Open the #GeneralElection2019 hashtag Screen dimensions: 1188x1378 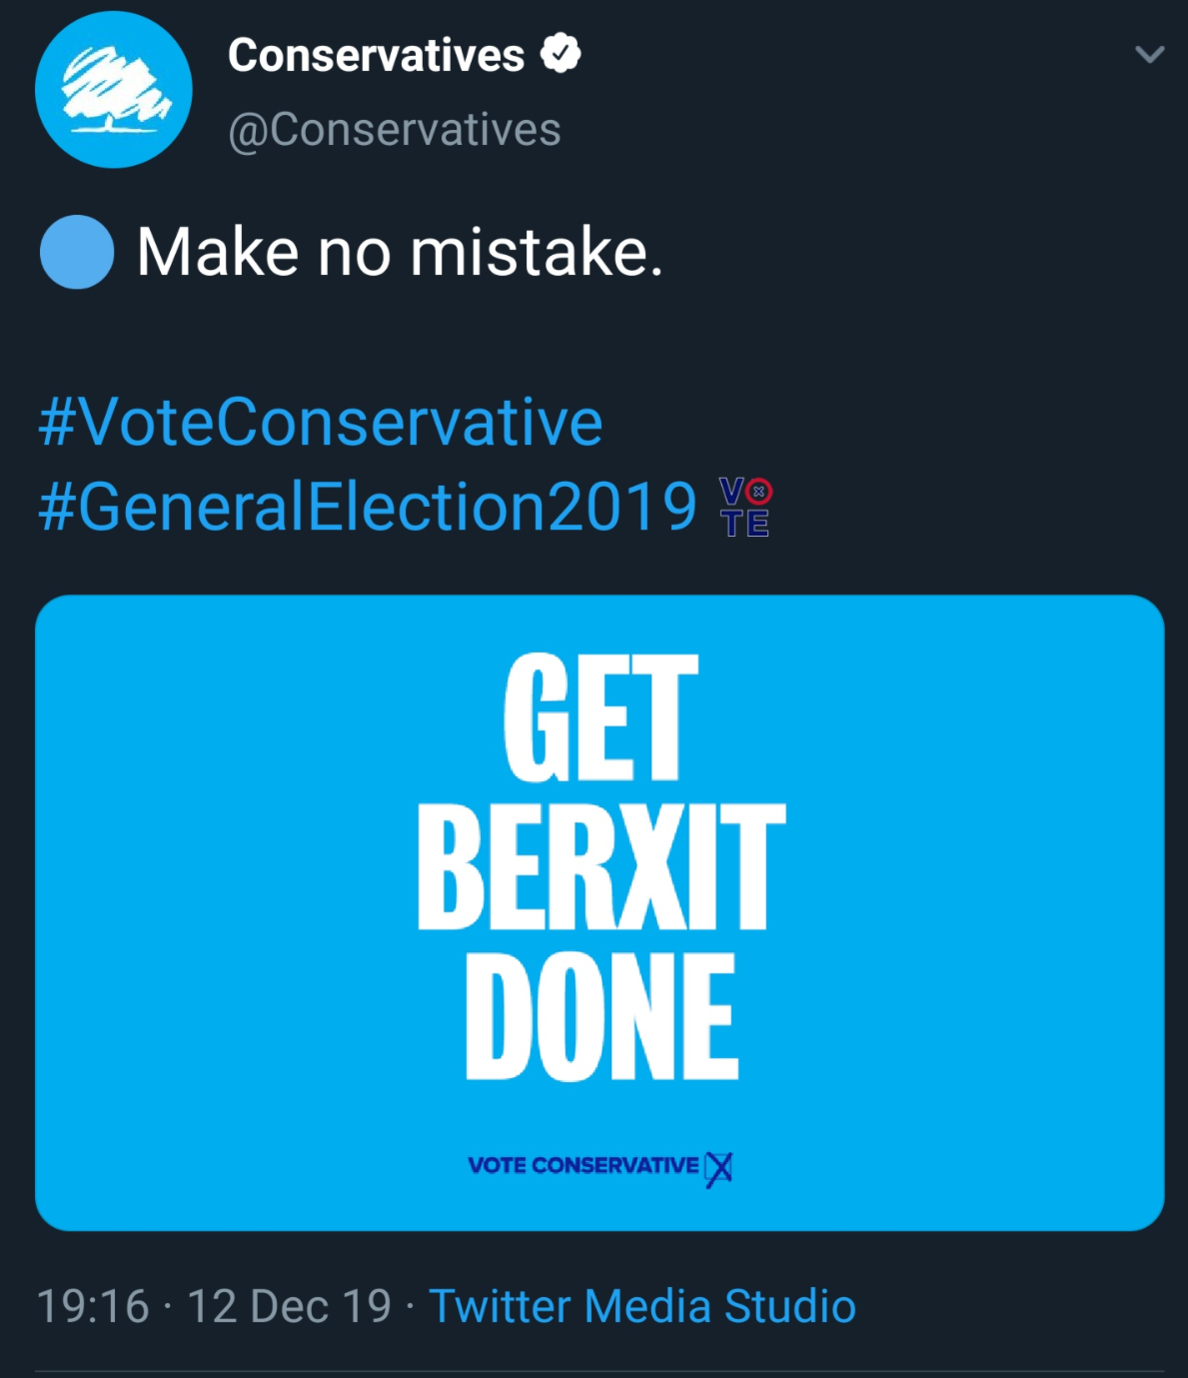click(x=367, y=506)
